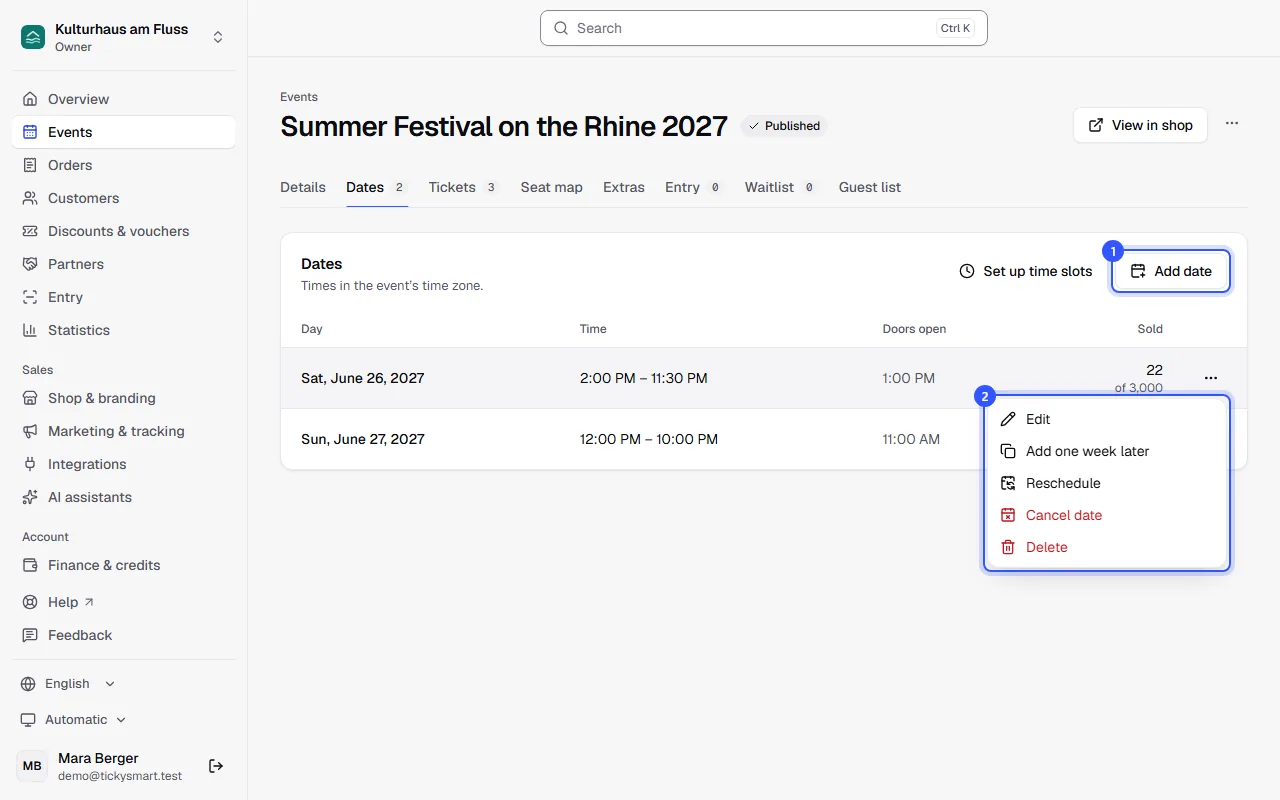Screen dimensions: 1280x800
Task: Click the log out icon beside Mara Berger
Action: pos(216,766)
